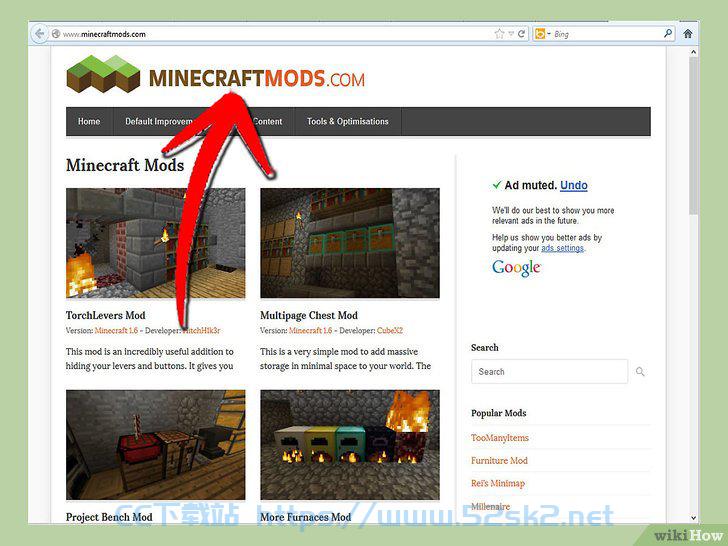Click scrollbar down arrow
Image resolution: width=728 pixels, height=546 pixels.
click(x=693, y=518)
